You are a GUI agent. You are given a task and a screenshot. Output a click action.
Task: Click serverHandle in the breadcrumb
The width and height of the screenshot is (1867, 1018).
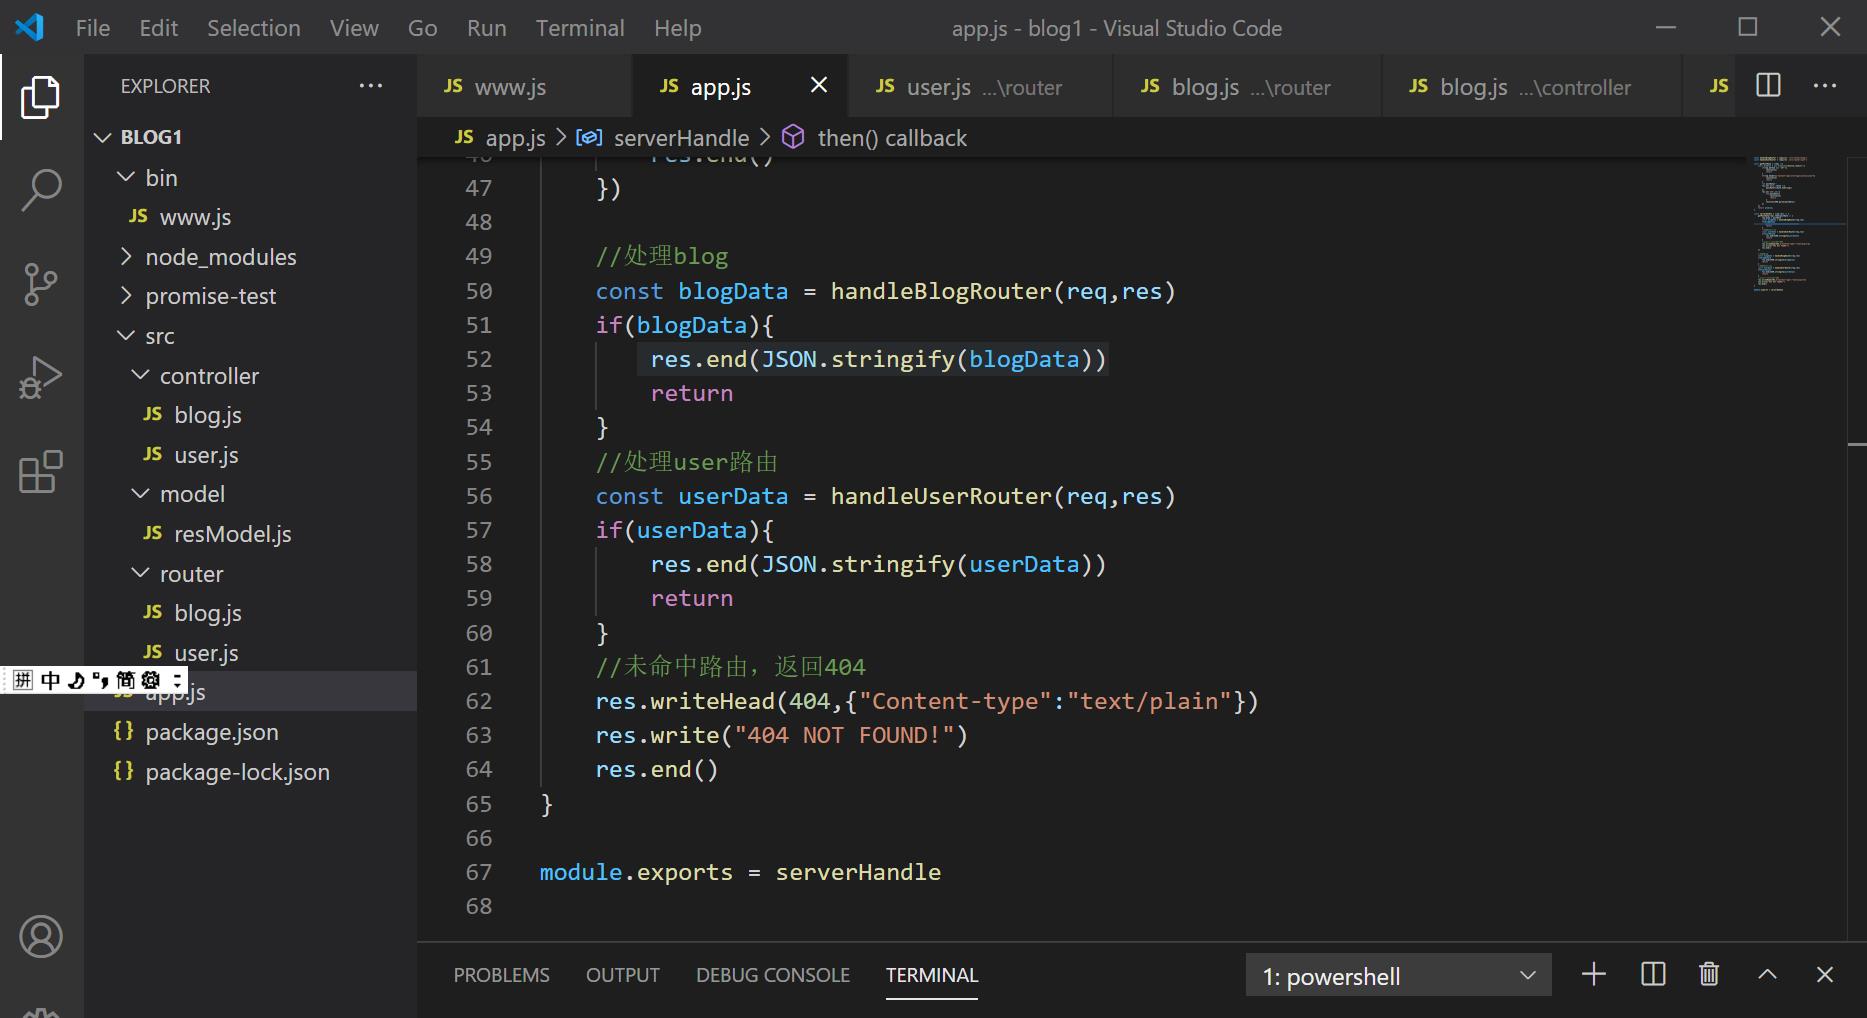pos(681,138)
